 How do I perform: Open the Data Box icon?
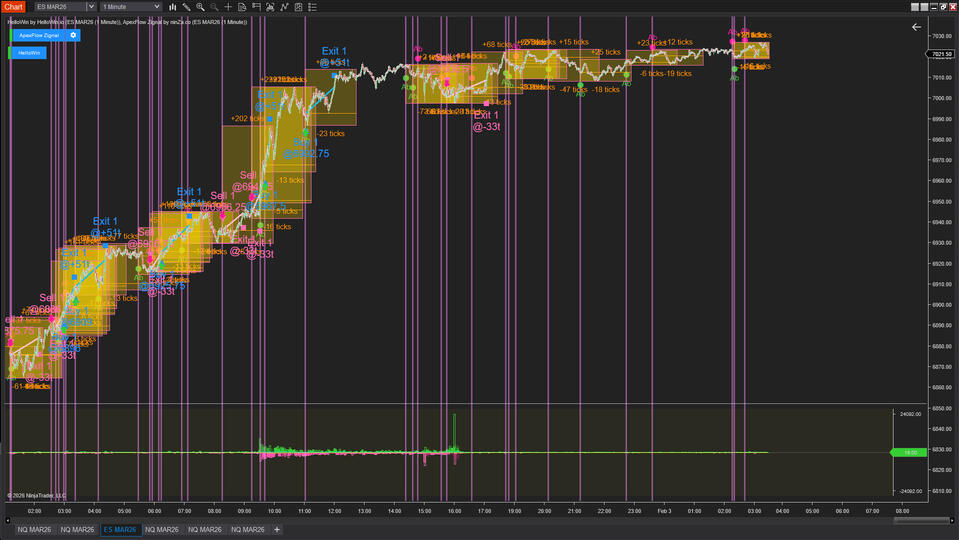[x=243, y=7]
